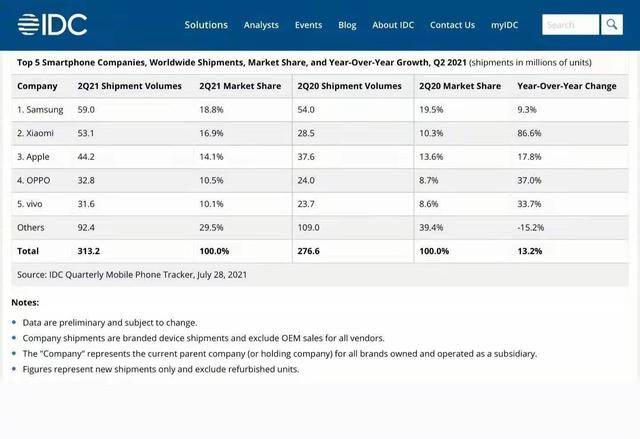
Task: Click Others' 92.4 shipment value
Action: point(86,227)
